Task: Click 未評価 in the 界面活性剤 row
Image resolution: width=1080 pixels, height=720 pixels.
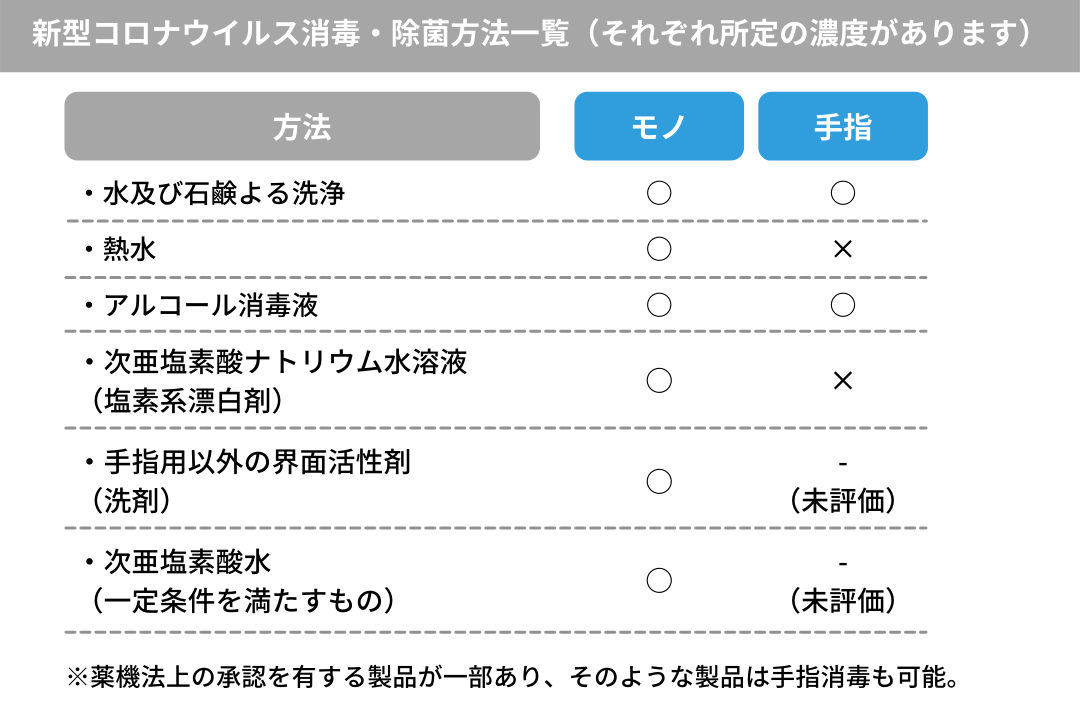Action: point(842,501)
